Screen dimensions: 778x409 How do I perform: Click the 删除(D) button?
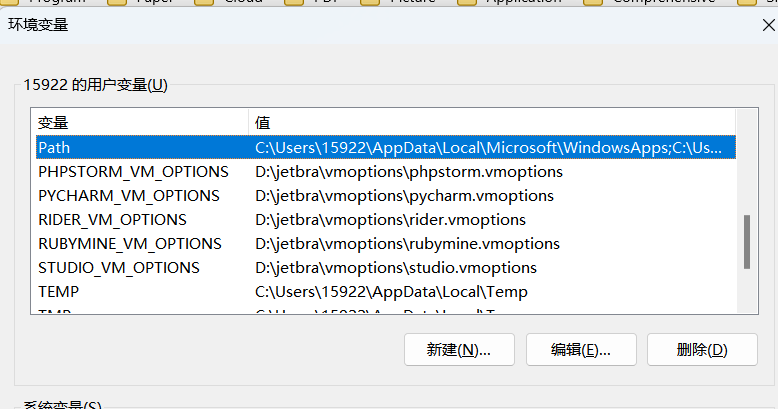point(702,350)
